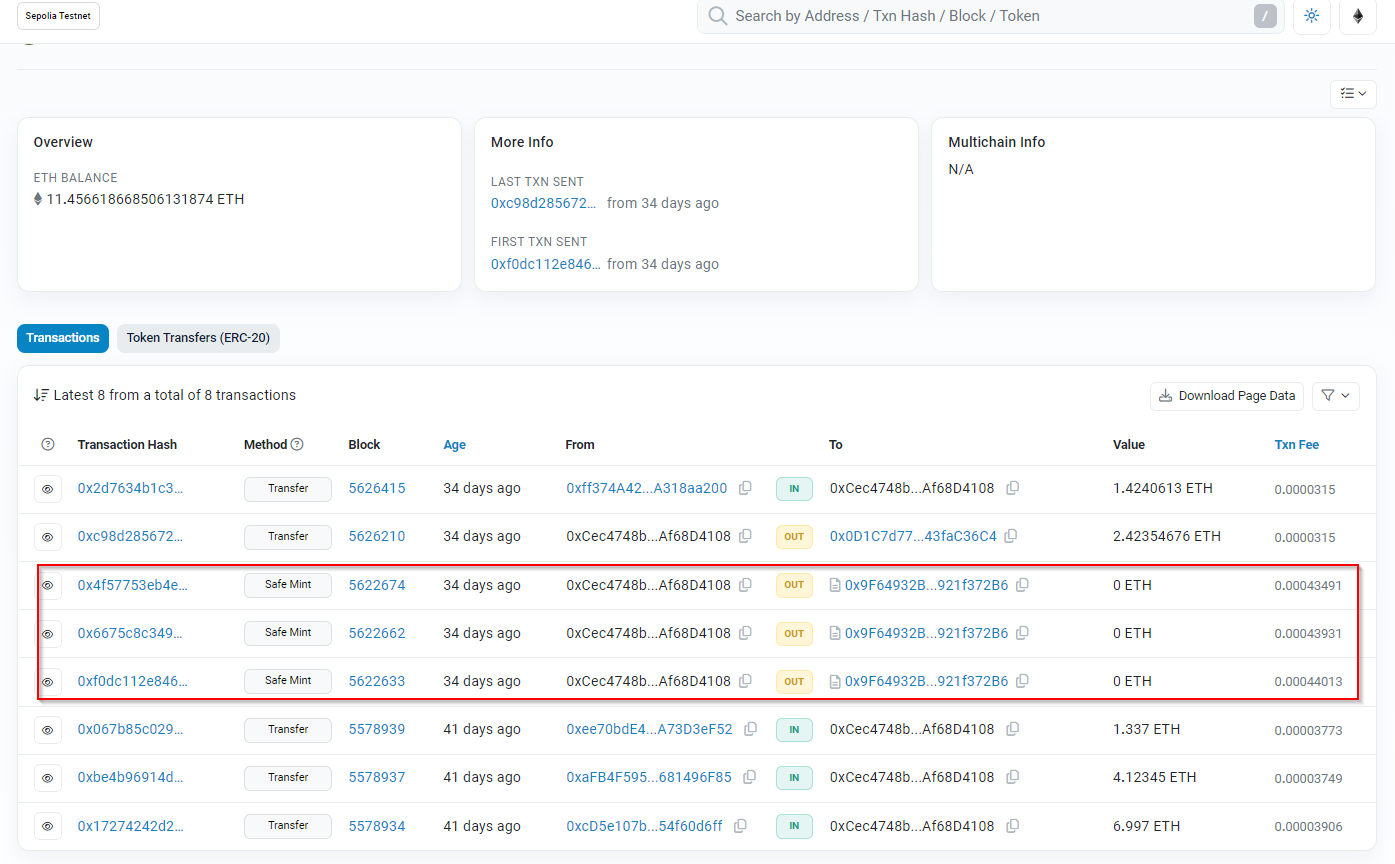This screenshot has width=1395, height=864.
Task: Click the Age column header to switch format
Action: 454,444
